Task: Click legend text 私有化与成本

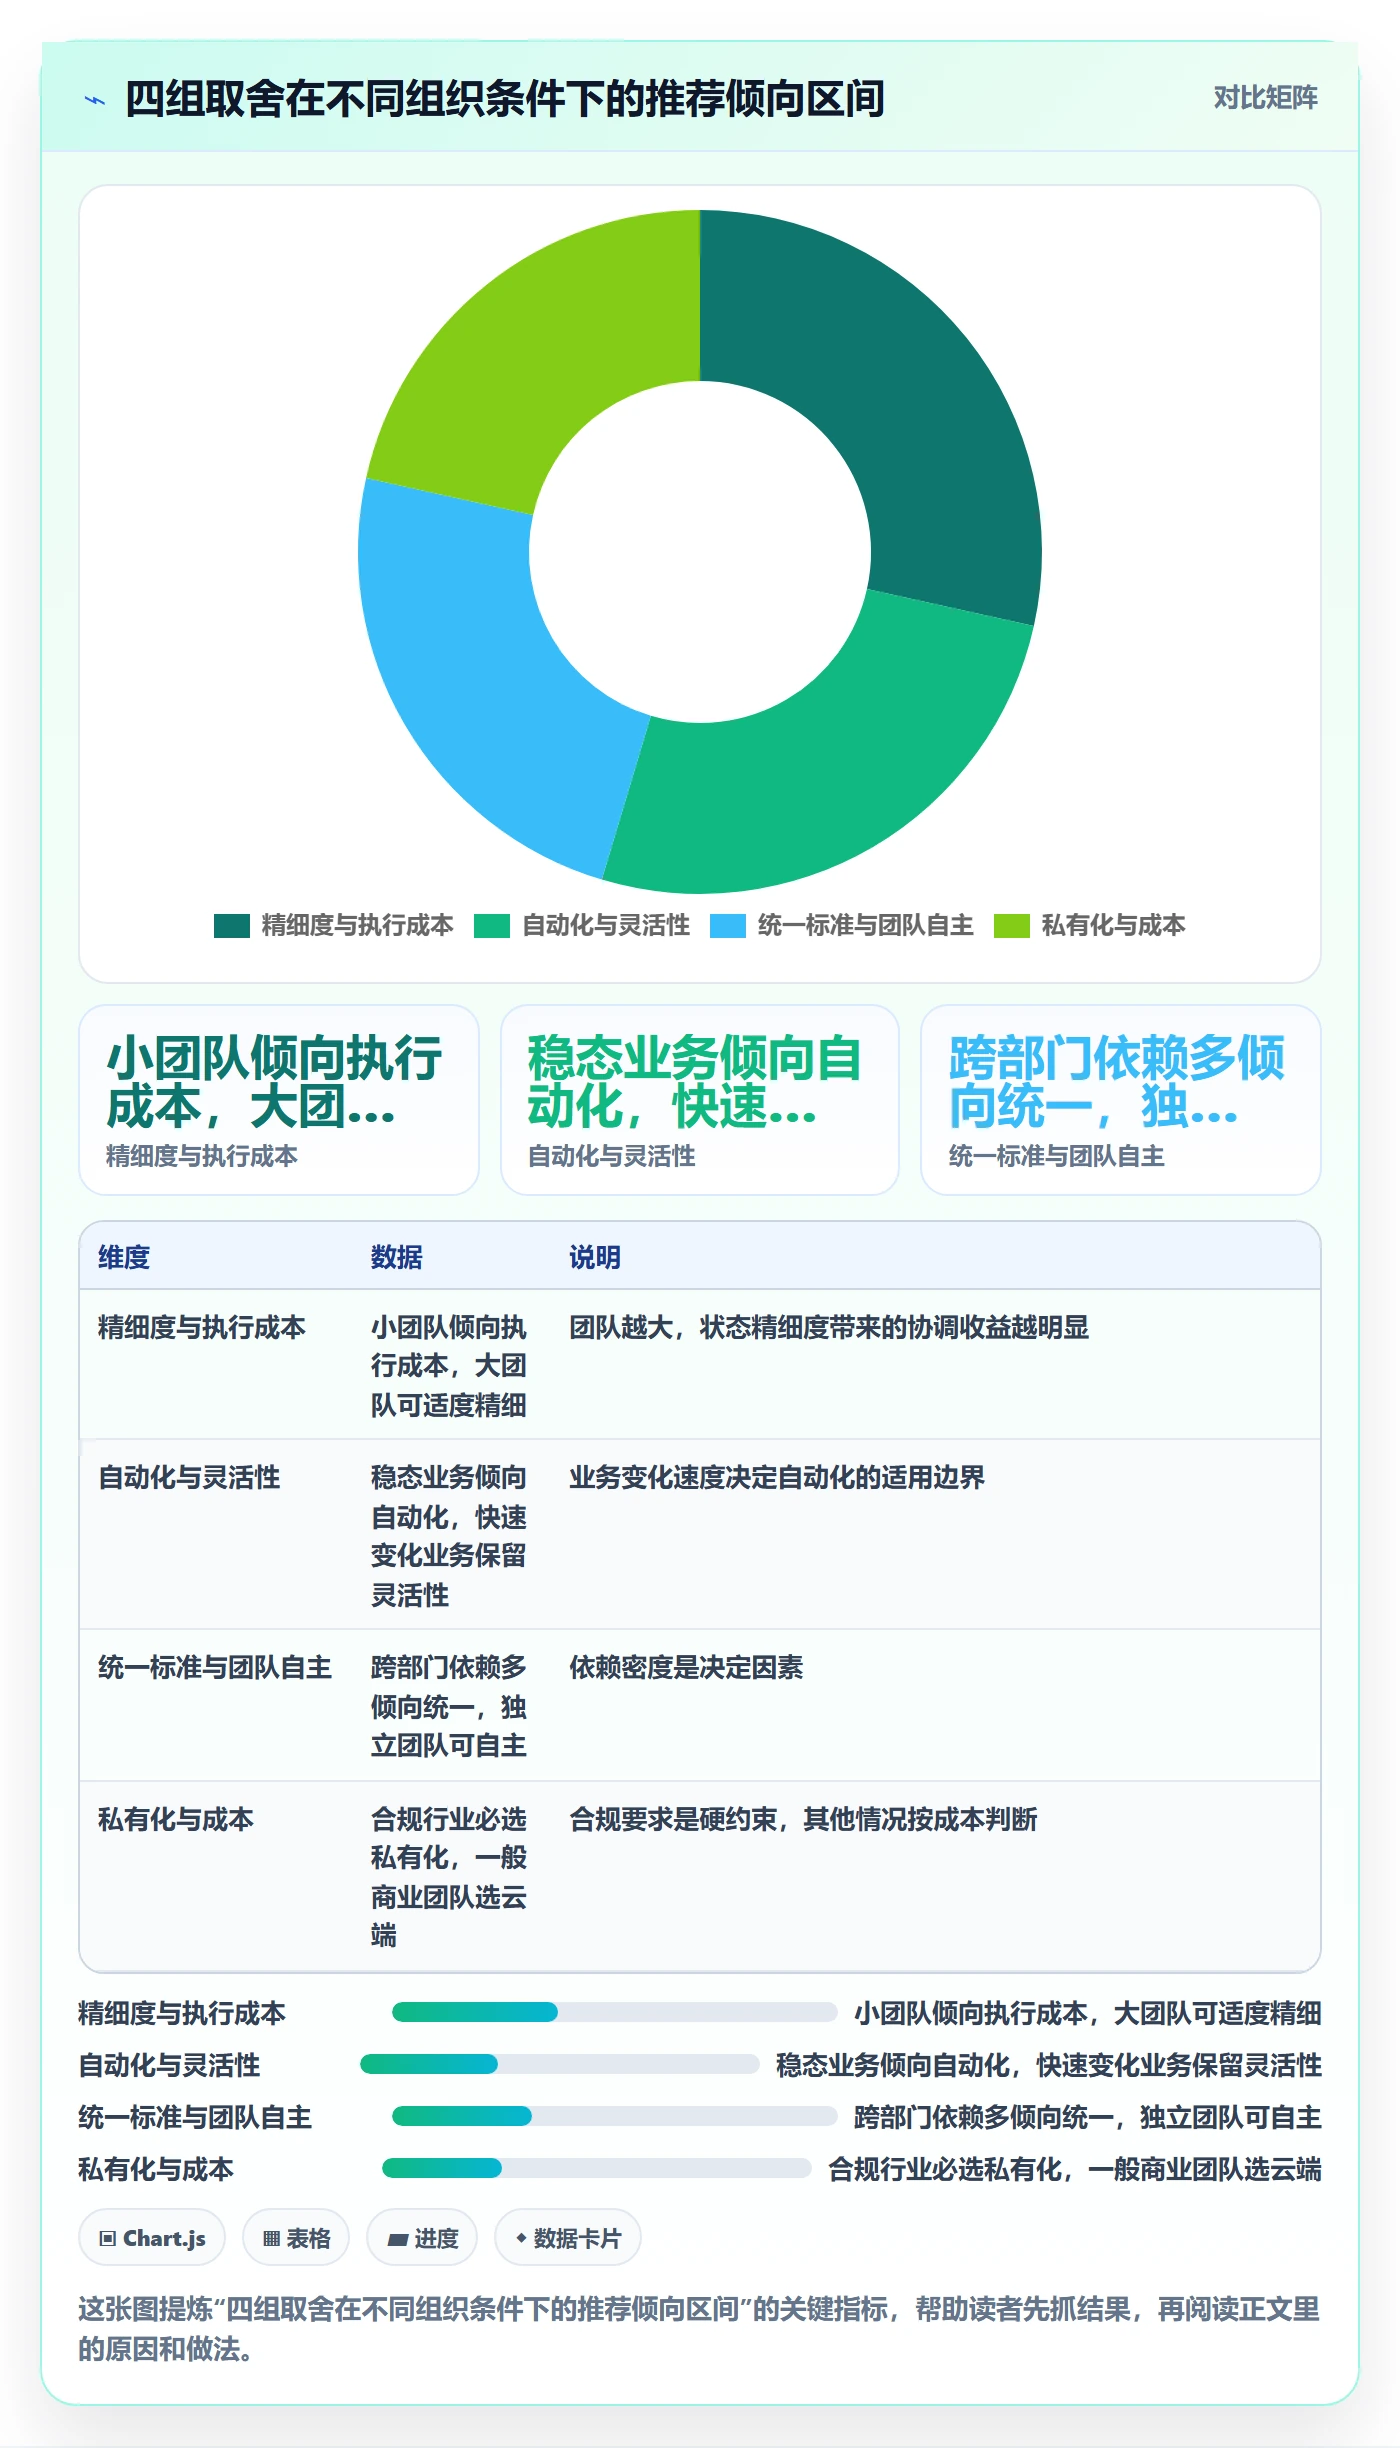Action: [x=1113, y=926]
